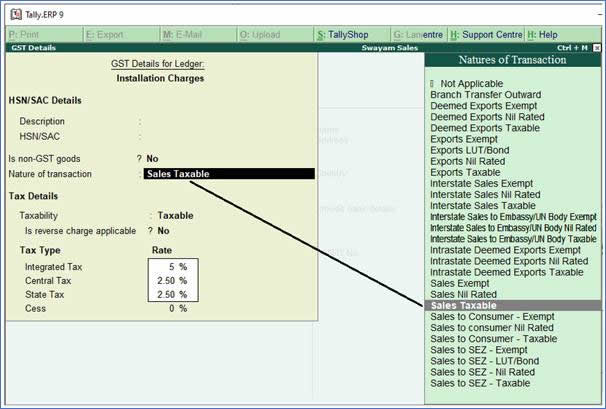Click the Taxability value Taxable
This screenshot has width=606, height=409.
click(x=175, y=216)
